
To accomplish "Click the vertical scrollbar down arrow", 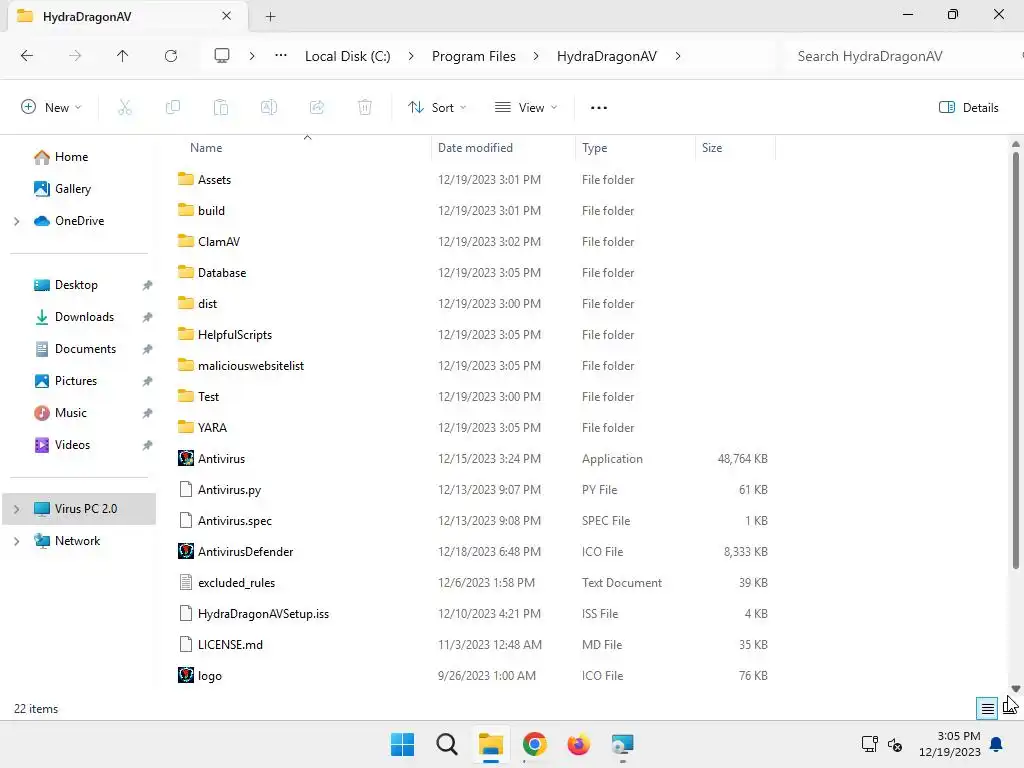I will point(1016,689).
